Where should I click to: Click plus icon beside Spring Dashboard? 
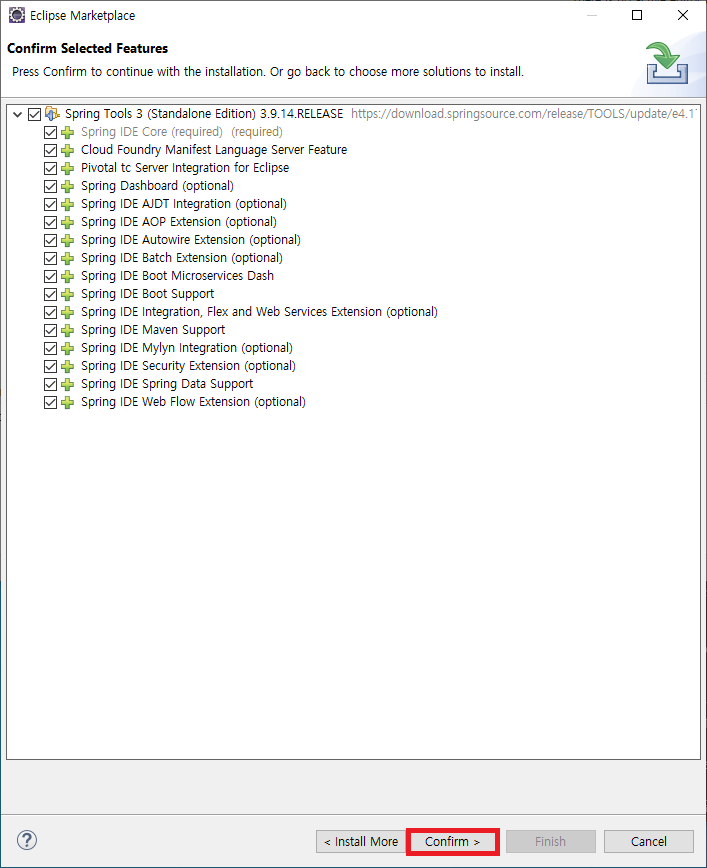click(68, 187)
